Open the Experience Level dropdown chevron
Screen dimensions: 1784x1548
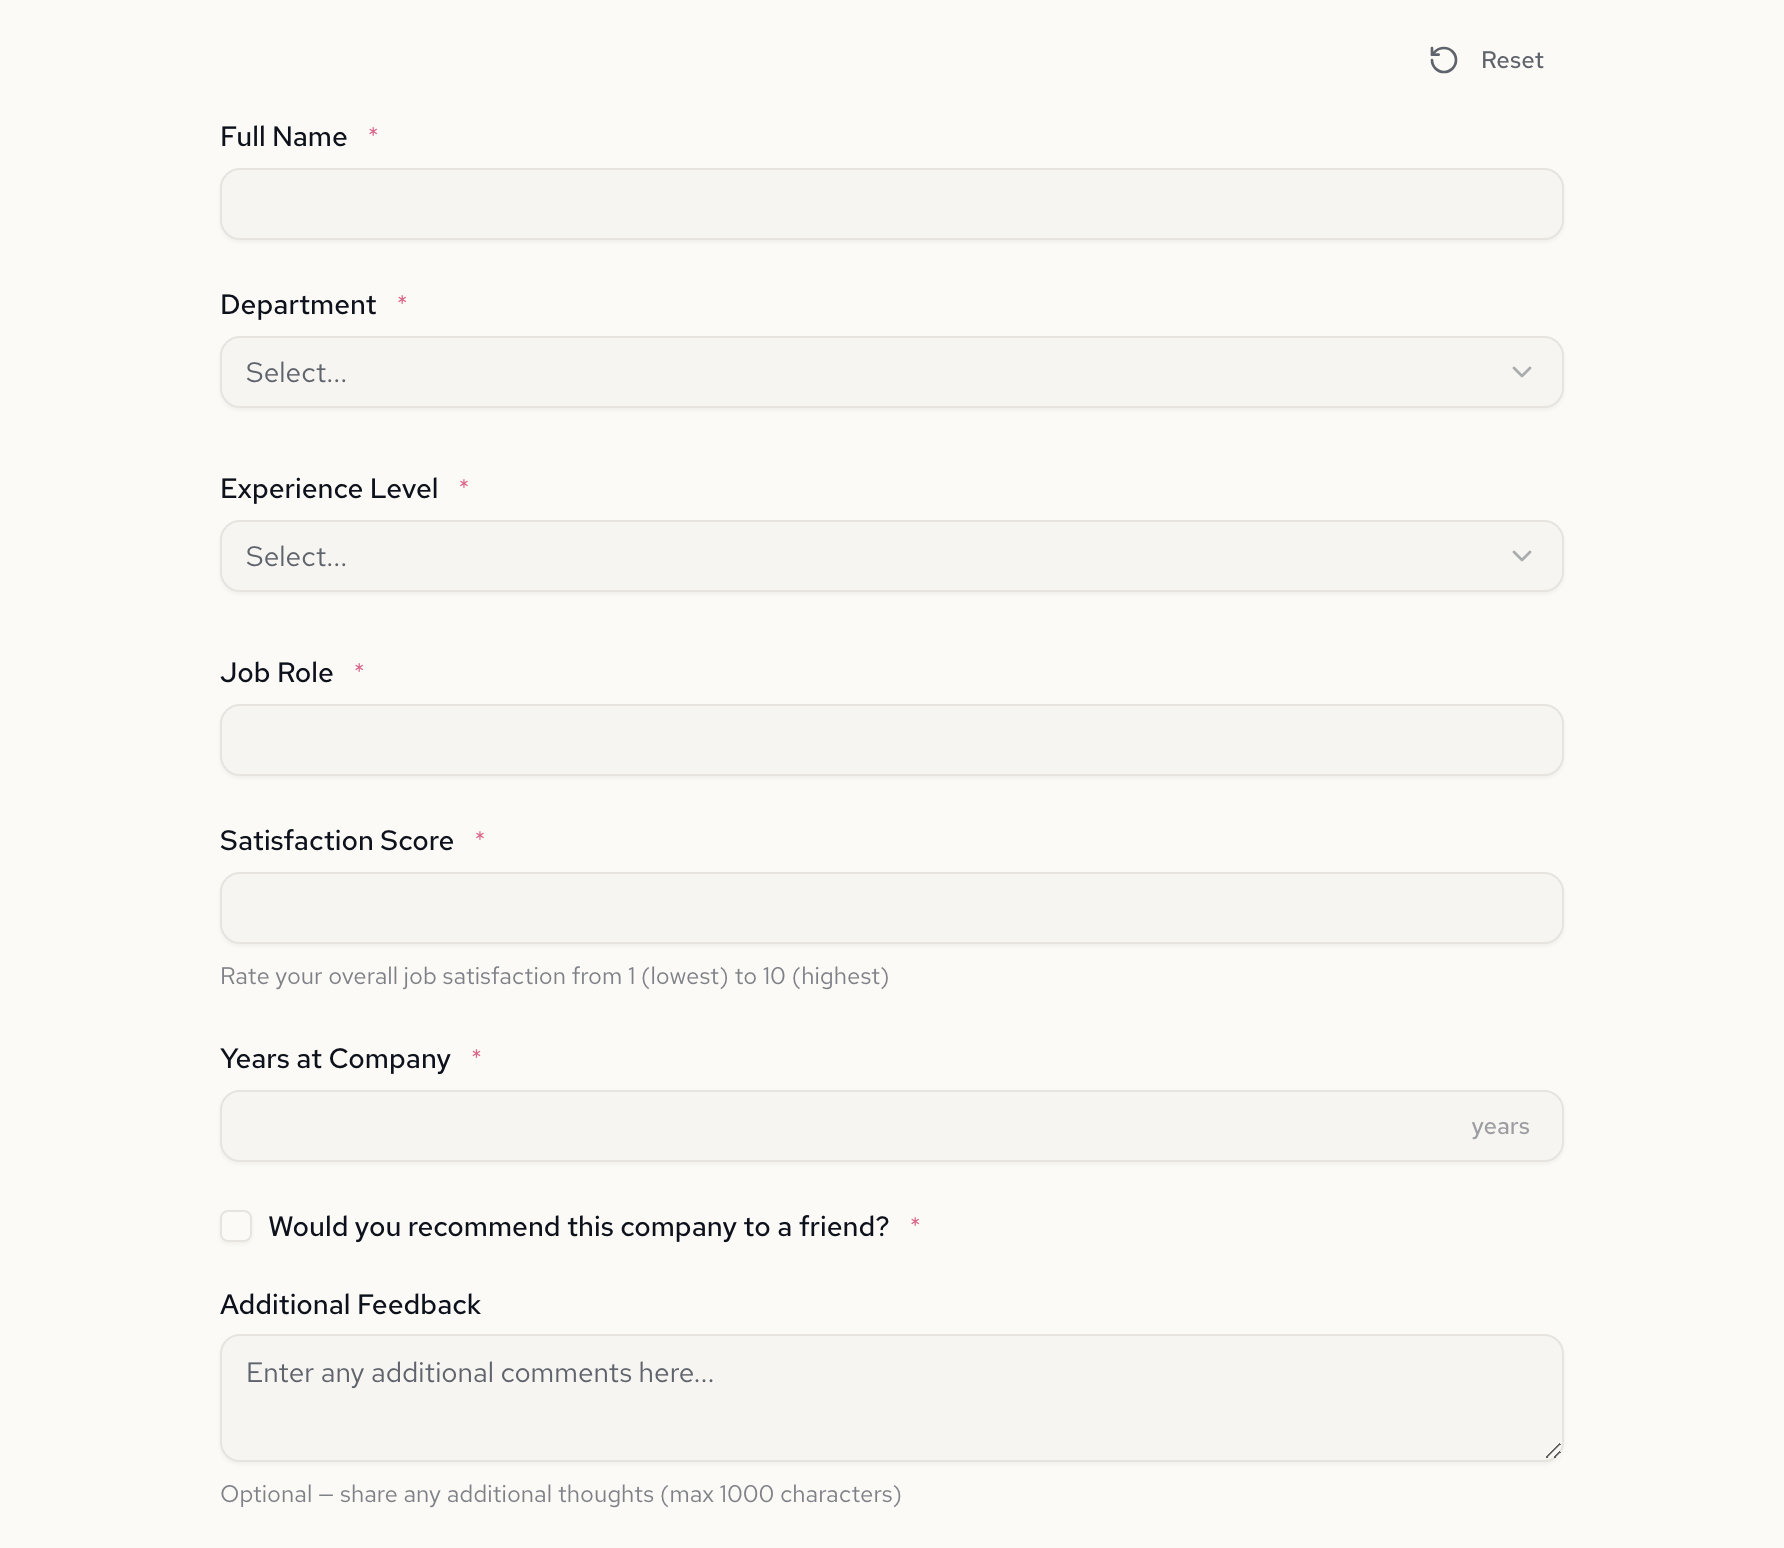coord(1522,556)
